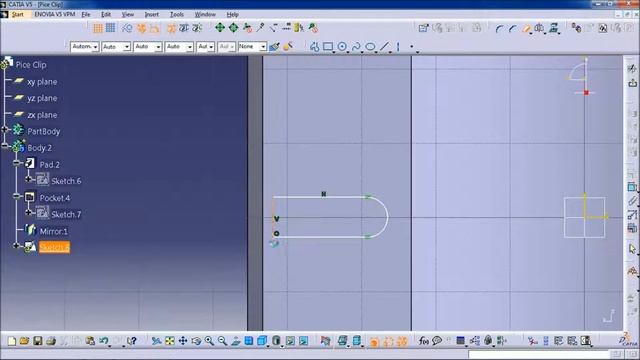Click the Painter (copy format) icon

[274, 47]
